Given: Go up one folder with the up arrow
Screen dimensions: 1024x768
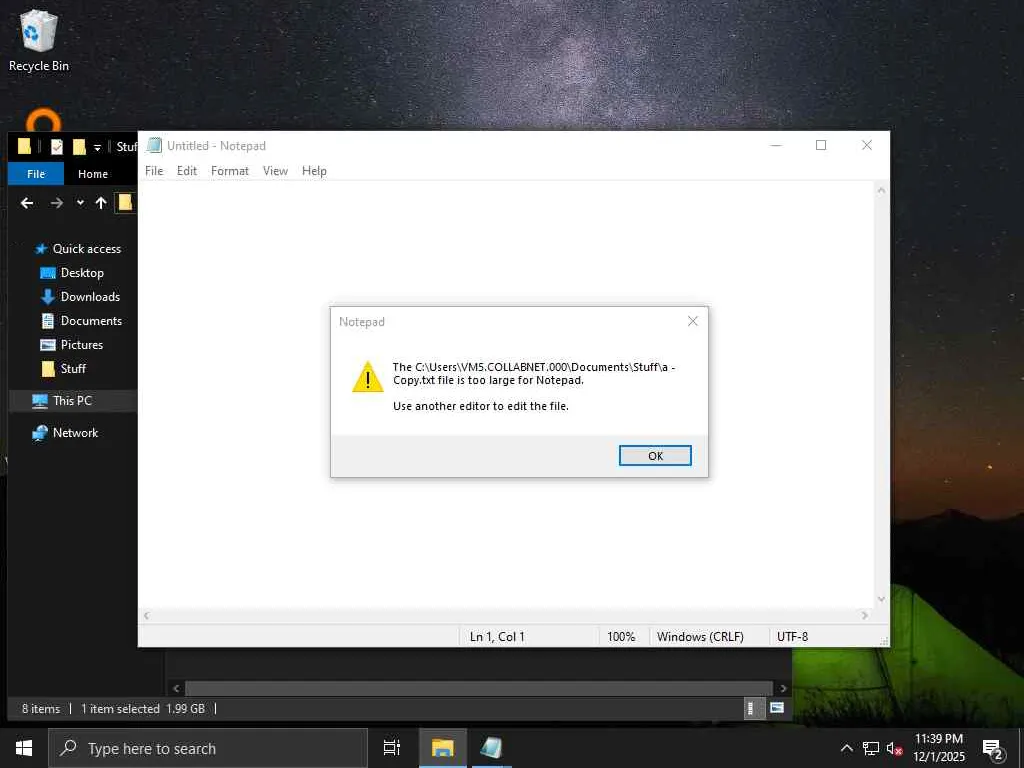Looking at the screenshot, I should click(101, 203).
